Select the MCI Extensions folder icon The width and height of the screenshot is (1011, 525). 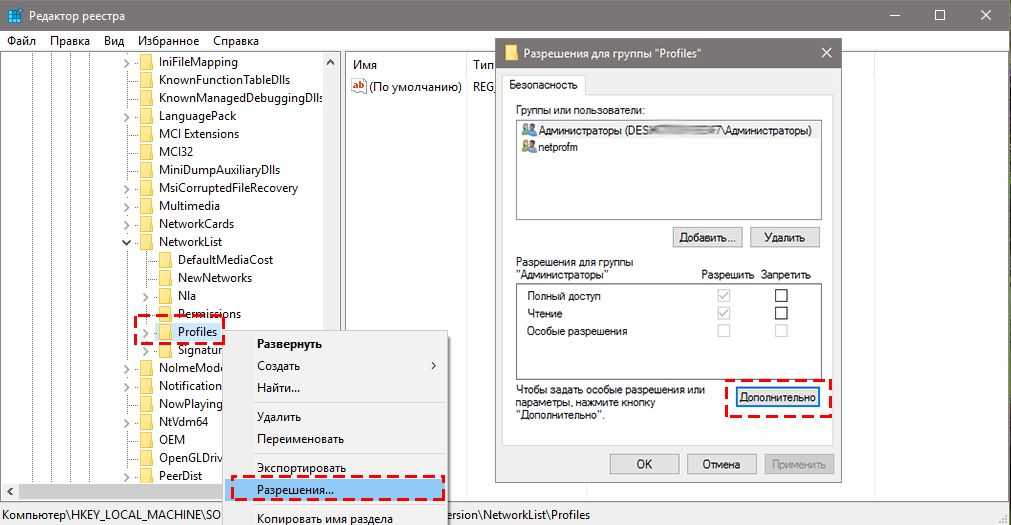click(147, 134)
